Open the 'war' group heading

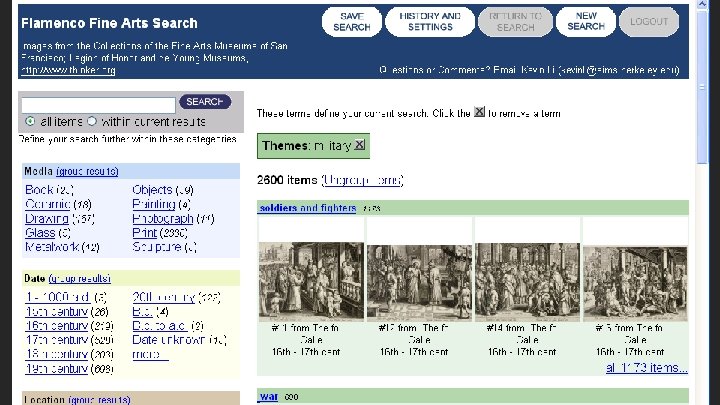tap(269, 397)
